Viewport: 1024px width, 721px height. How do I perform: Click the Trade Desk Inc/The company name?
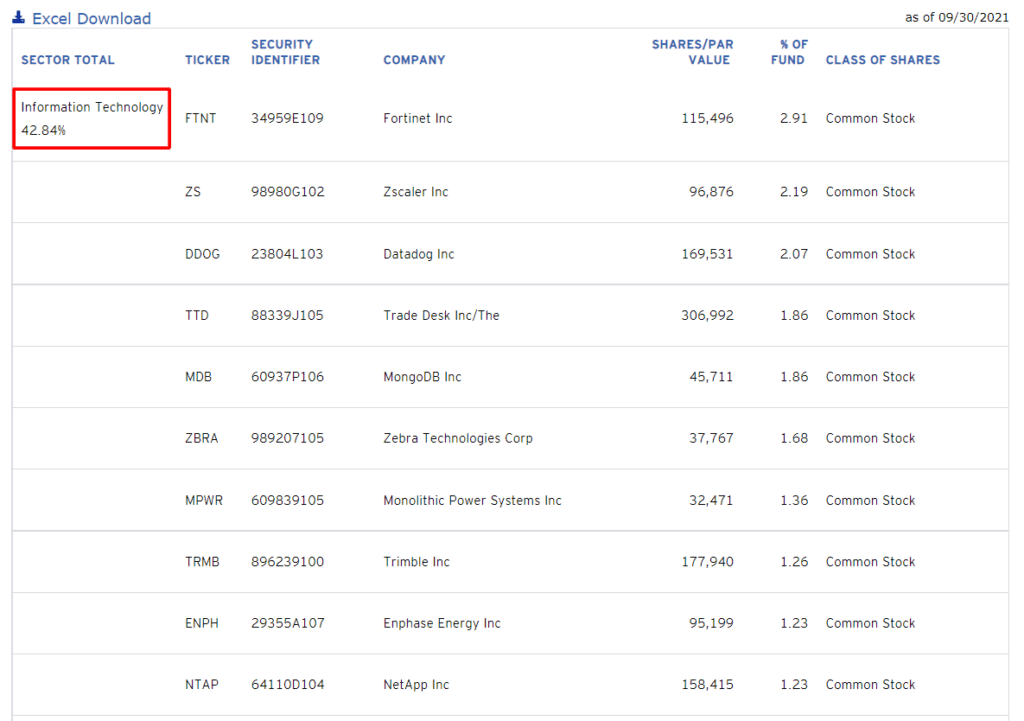(441, 315)
